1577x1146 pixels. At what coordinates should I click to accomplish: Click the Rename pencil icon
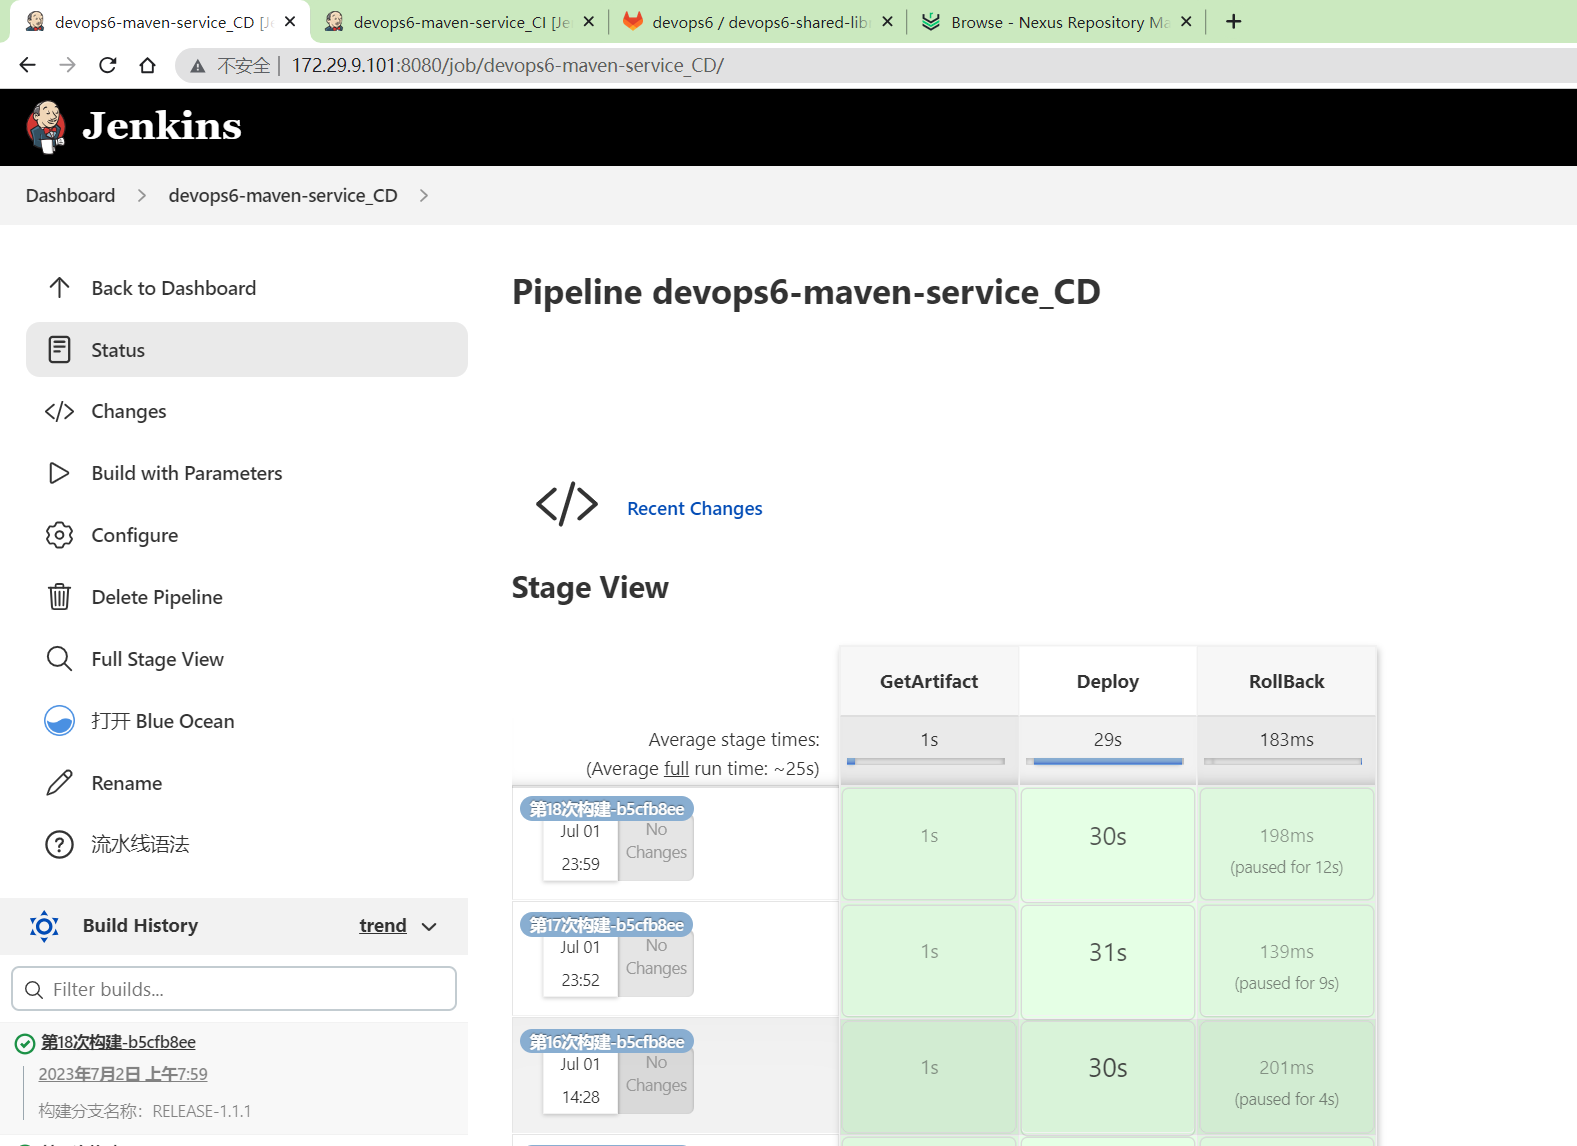(x=59, y=783)
